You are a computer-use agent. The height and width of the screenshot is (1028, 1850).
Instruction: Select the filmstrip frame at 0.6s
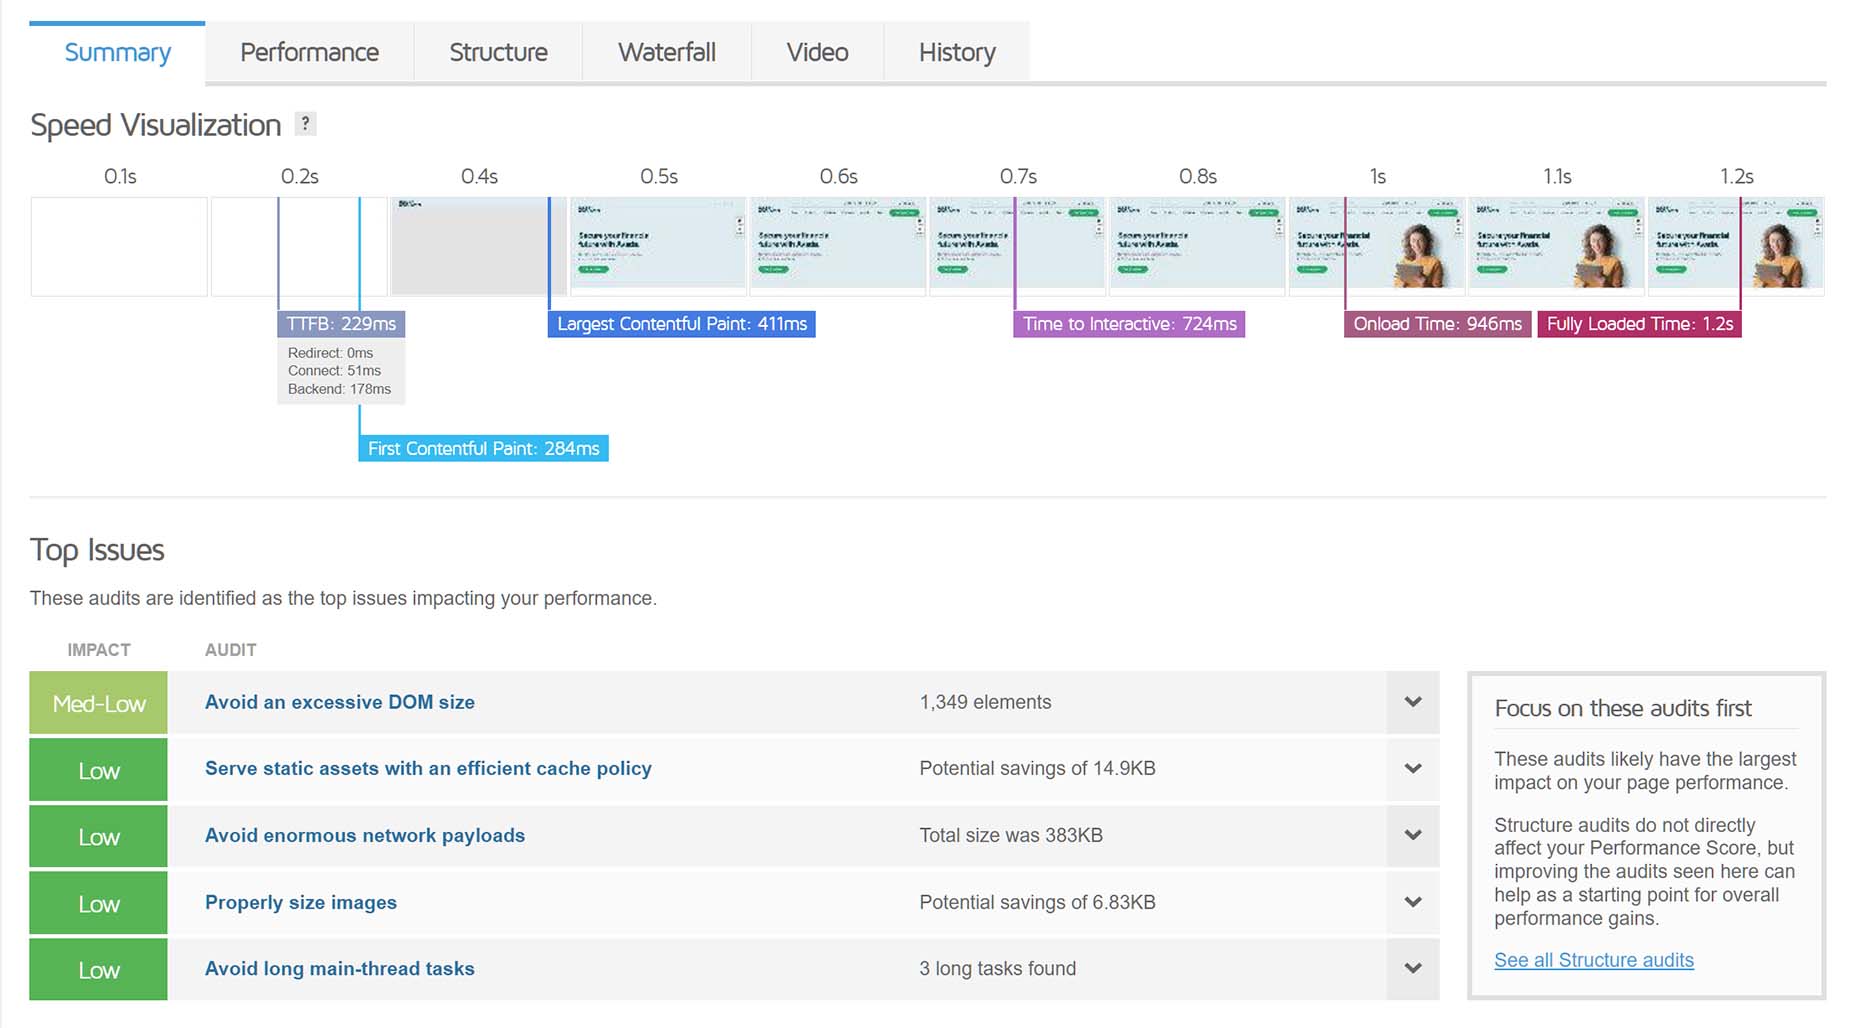pyautogui.click(x=838, y=246)
